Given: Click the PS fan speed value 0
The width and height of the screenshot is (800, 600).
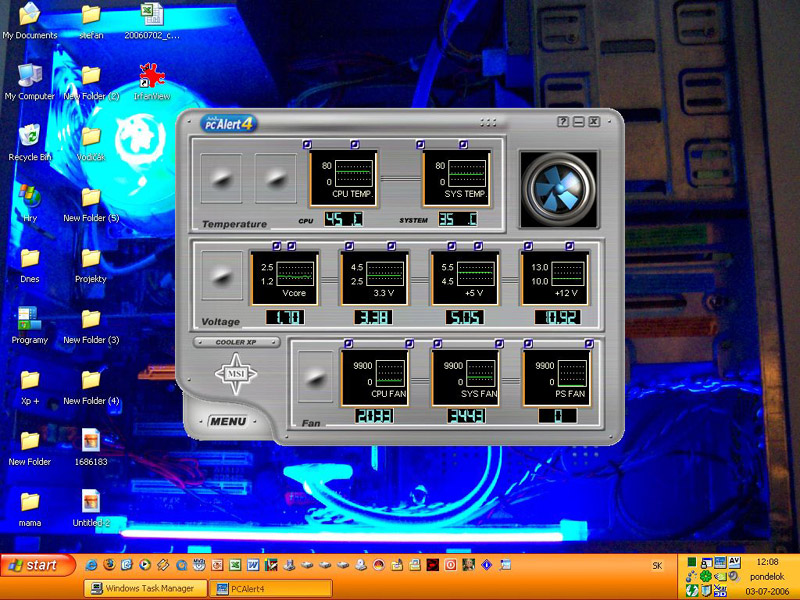Looking at the screenshot, I should (558, 416).
